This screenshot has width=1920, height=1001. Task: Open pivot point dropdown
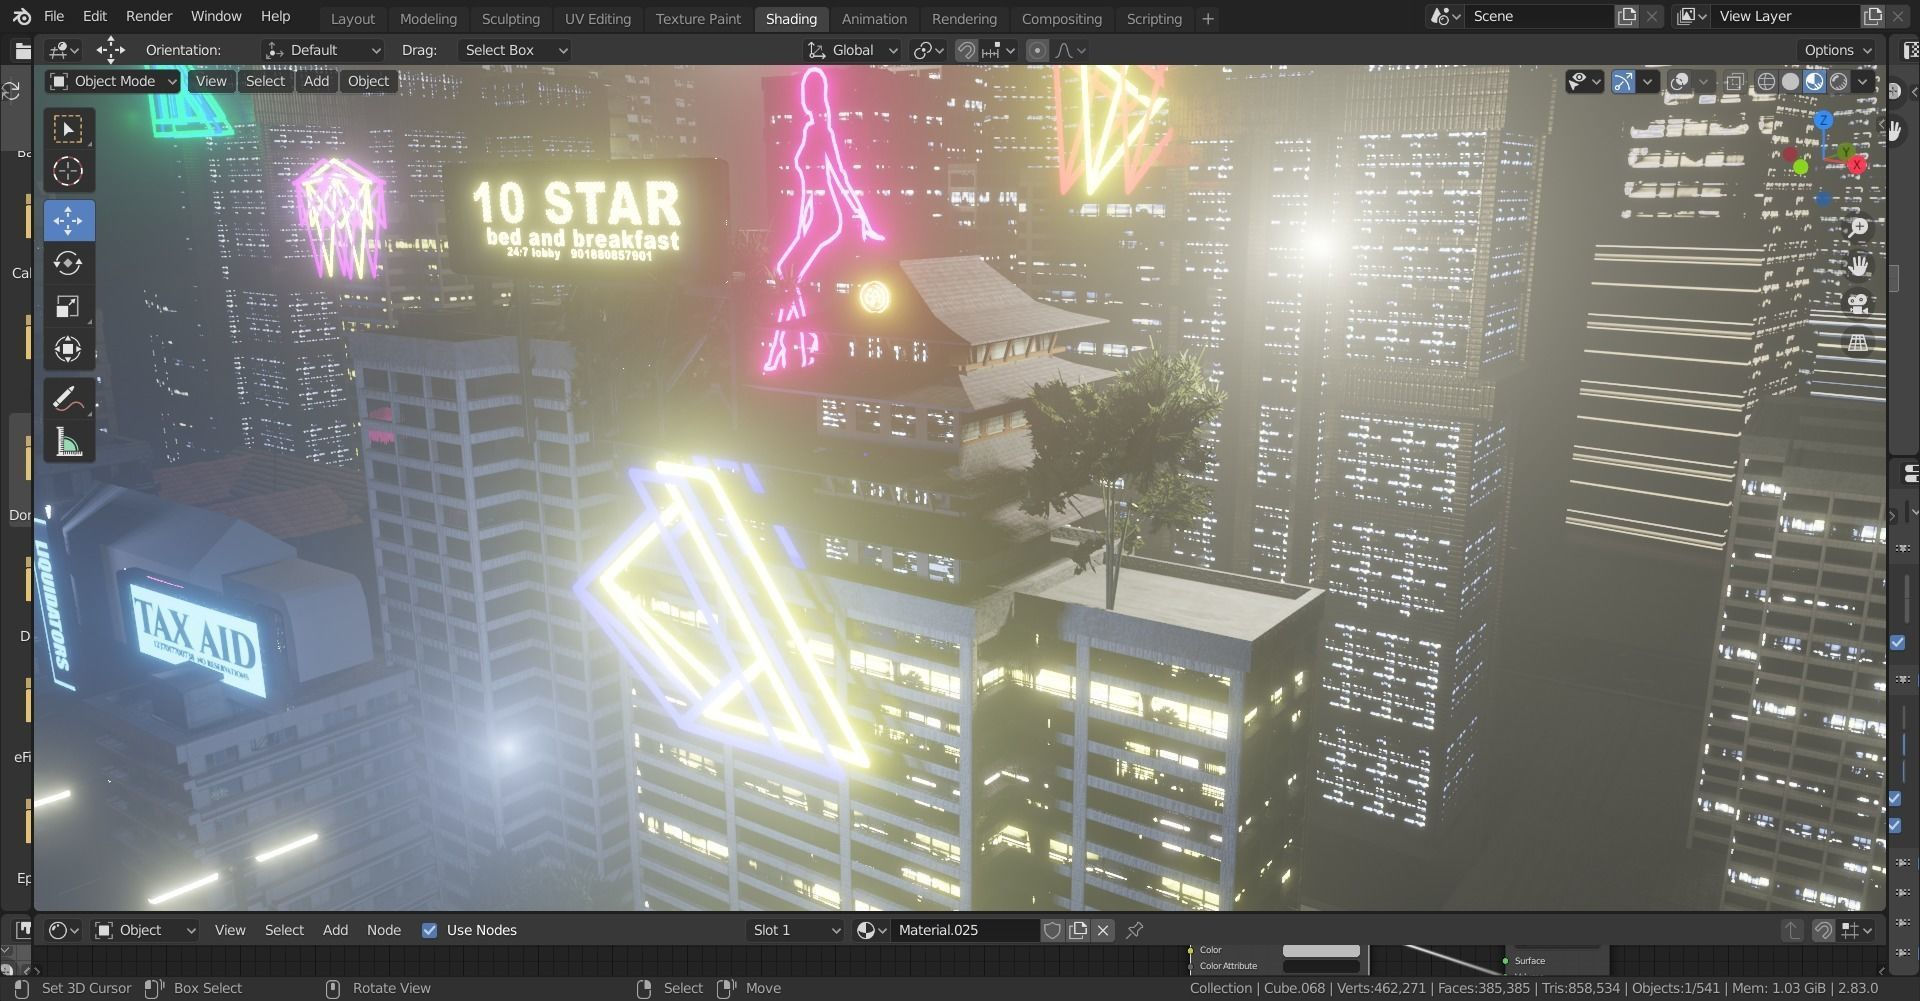[x=929, y=50]
